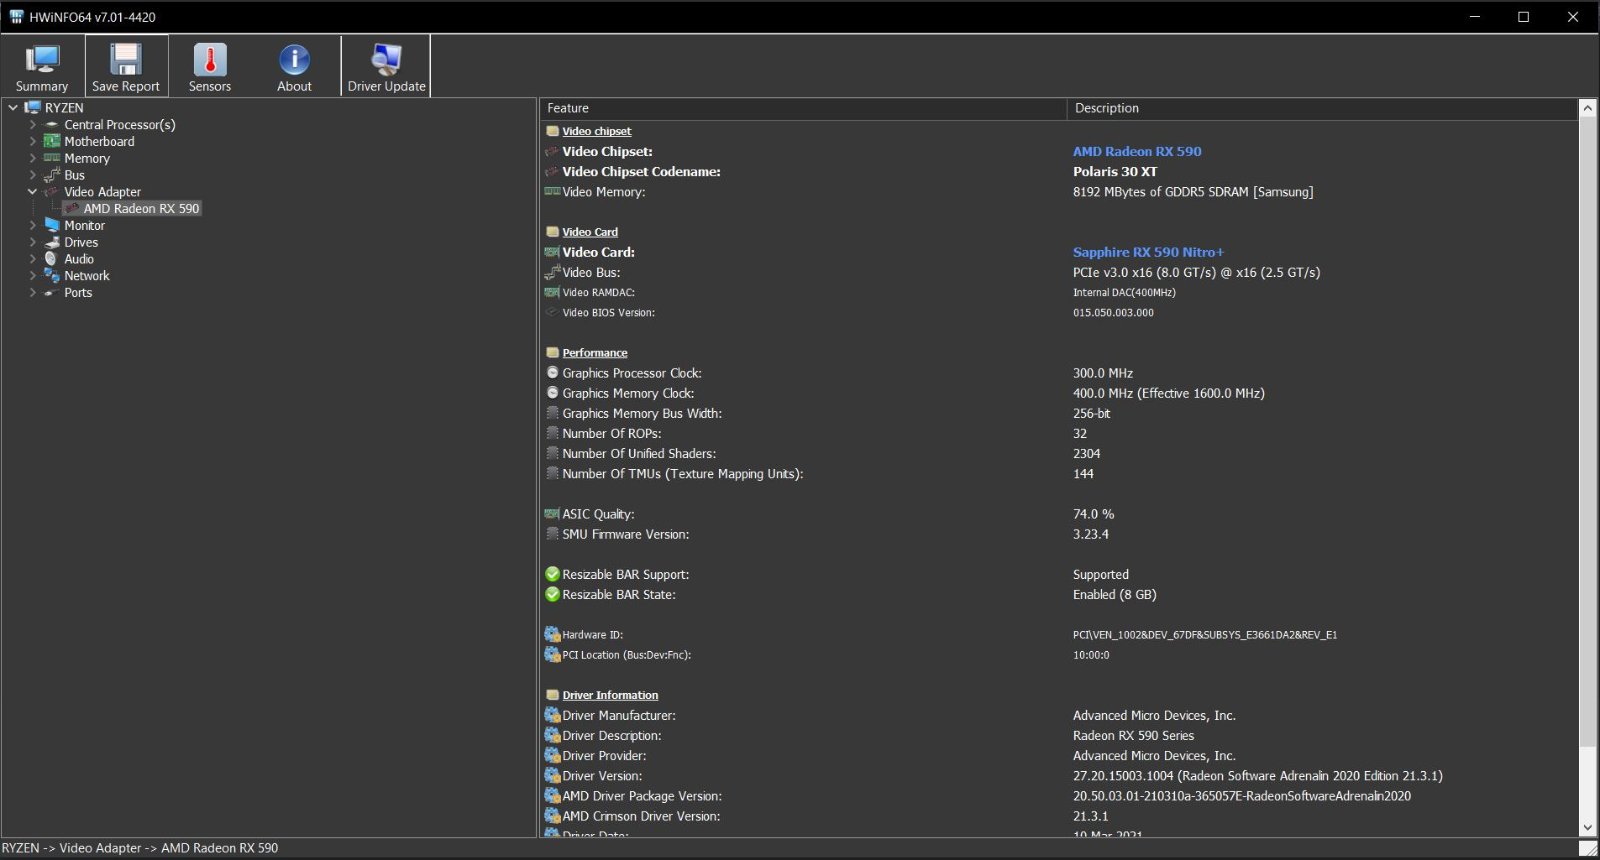Viewport: 1600px width, 860px height.
Task: Click the Performance section folder icon
Action: [552, 352]
